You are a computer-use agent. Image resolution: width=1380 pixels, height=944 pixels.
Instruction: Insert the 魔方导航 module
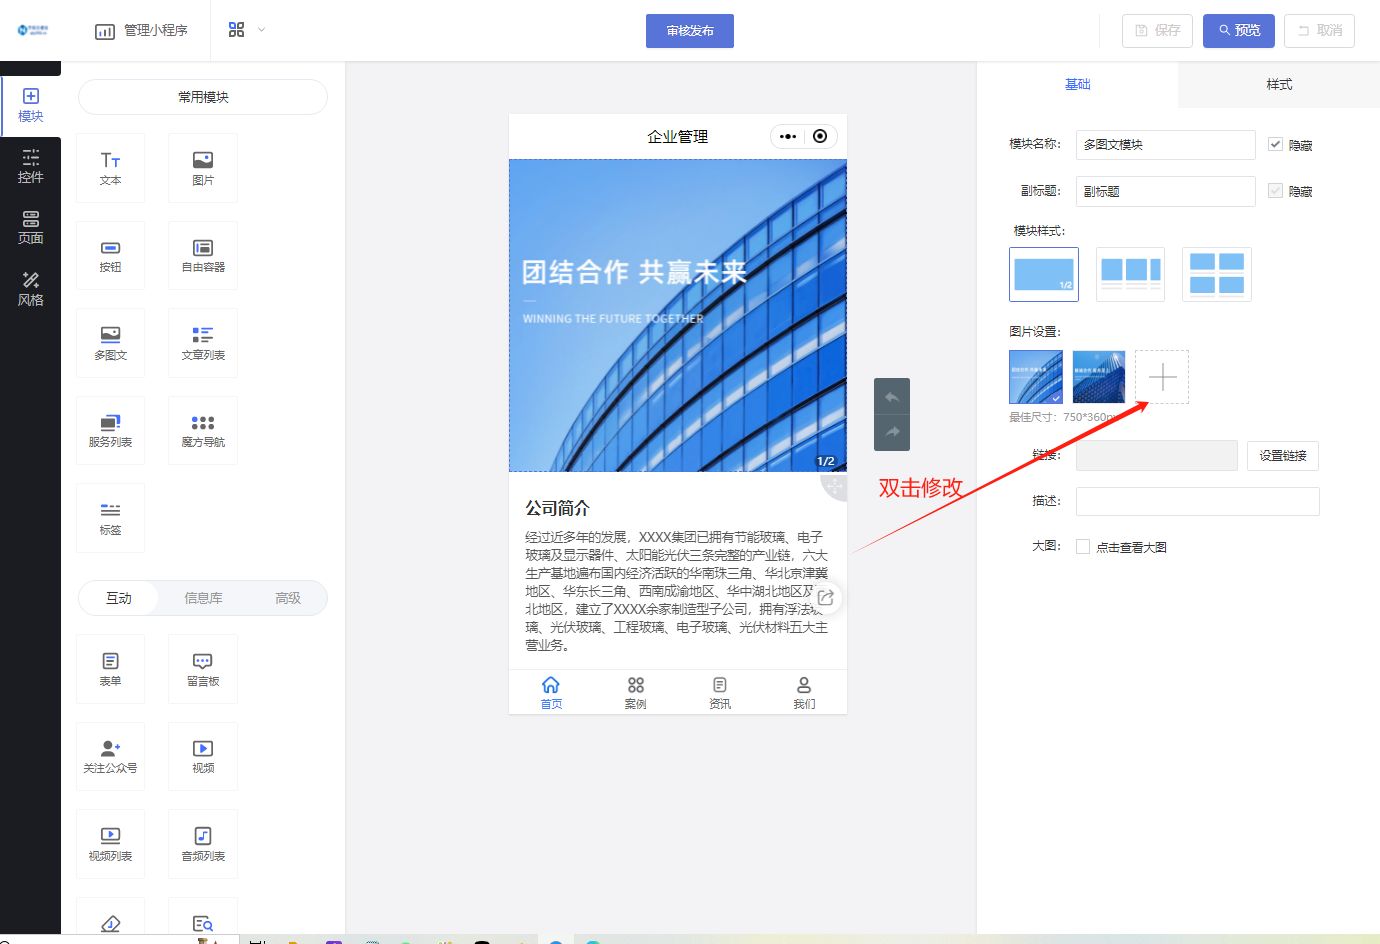203,430
